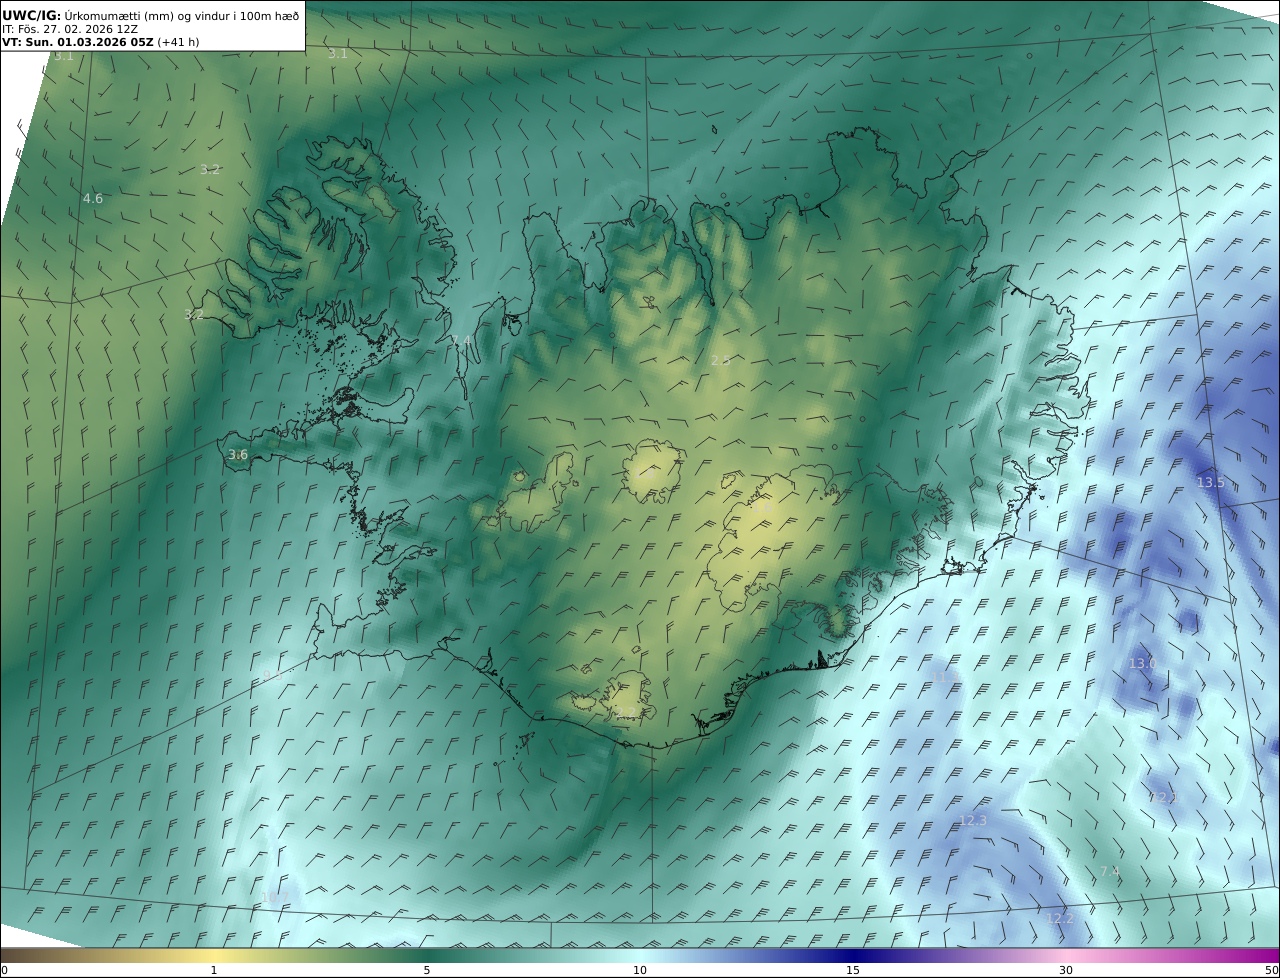Click the 13.0 value label
Screen dimensions: 1280x978
click(x=1142, y=664)
